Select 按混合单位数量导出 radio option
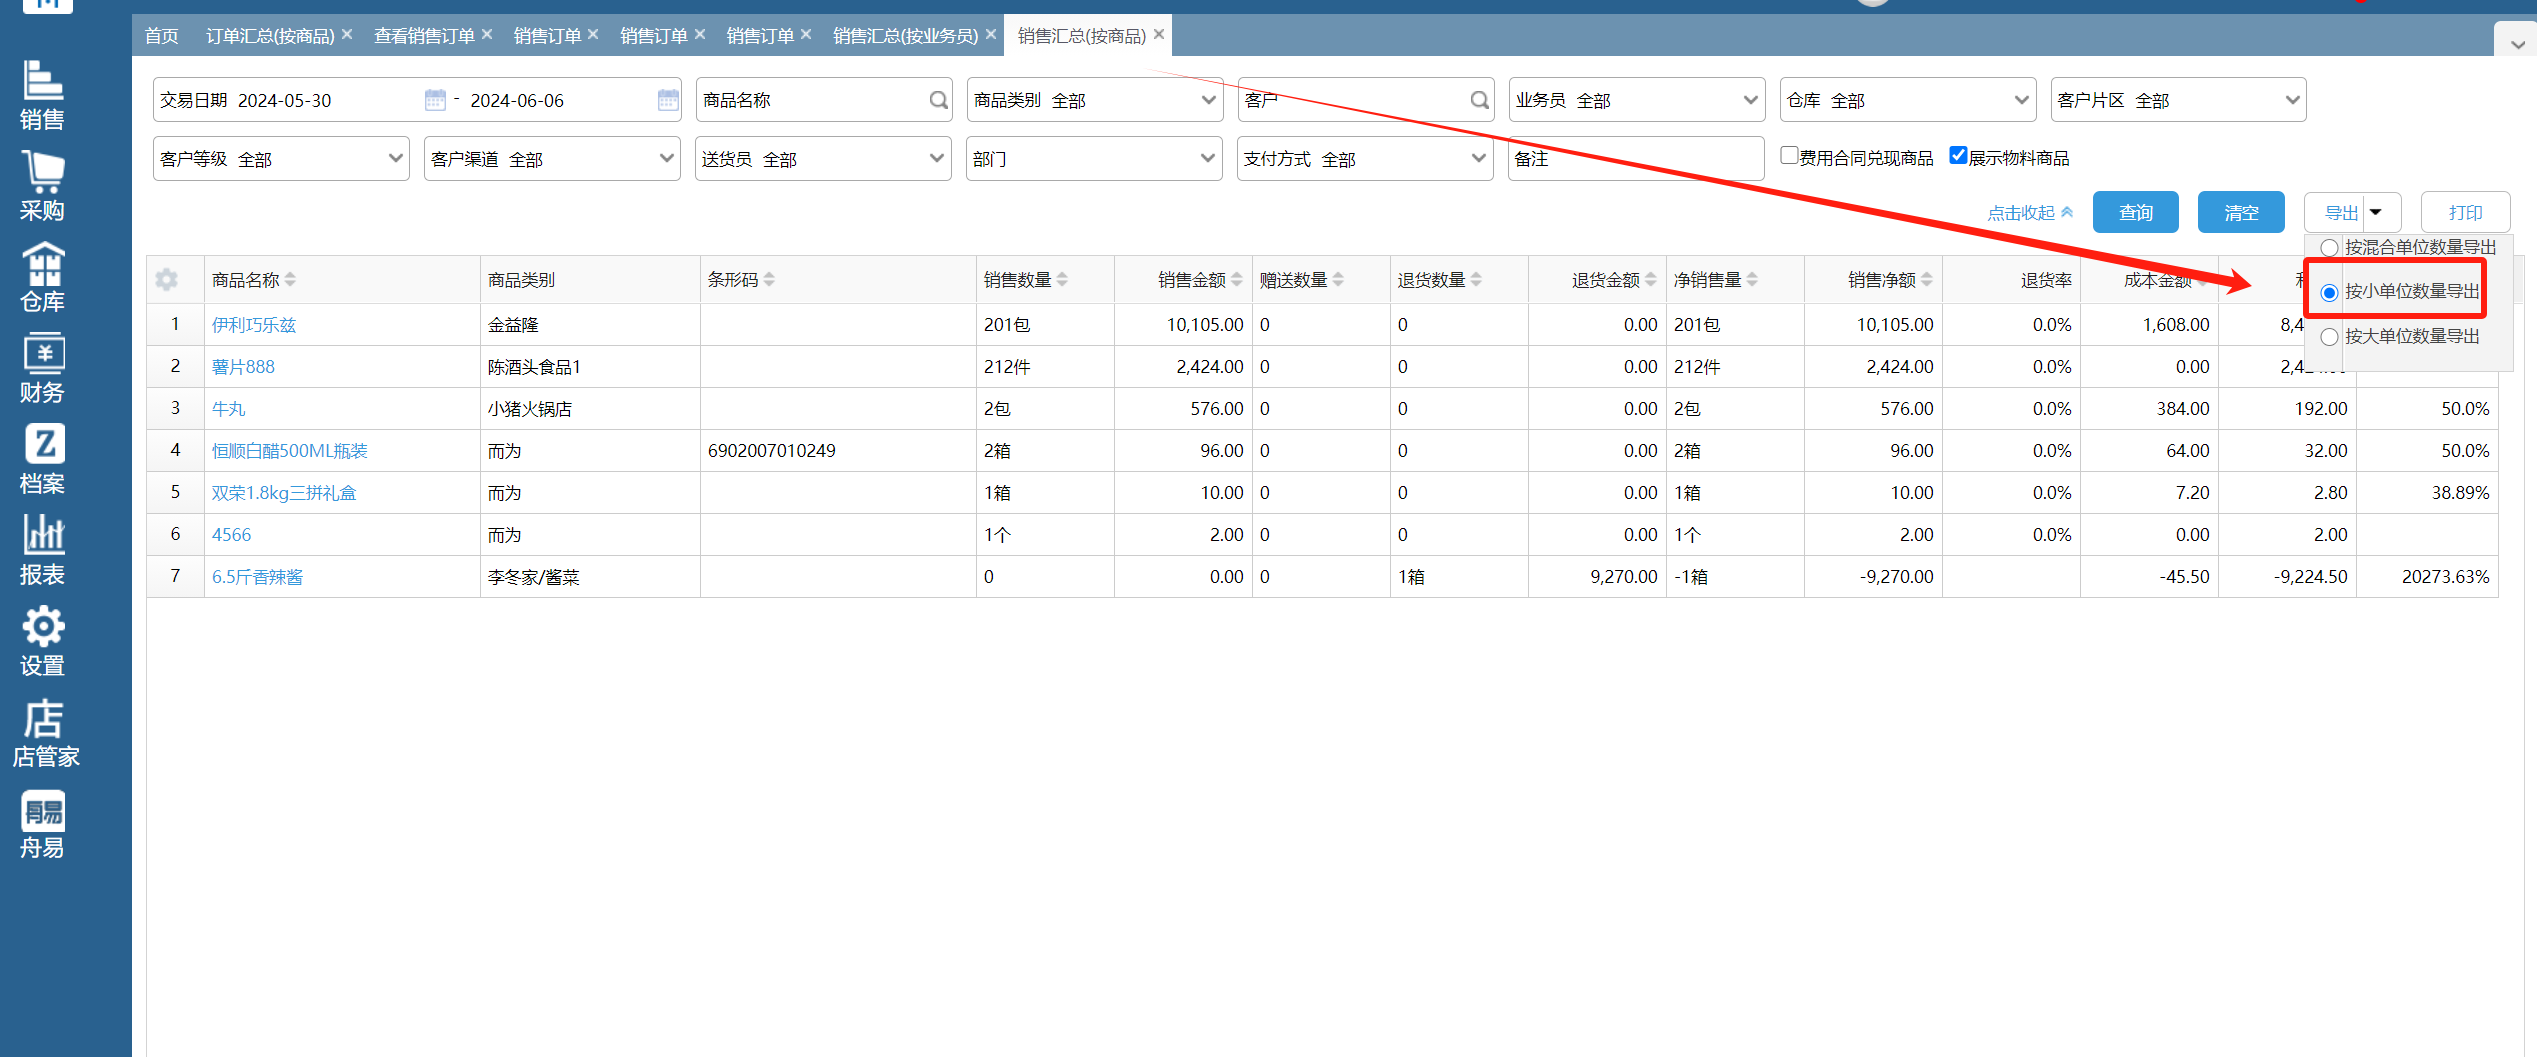This screenshot has height=1057, width=2537. (2329, 248)
